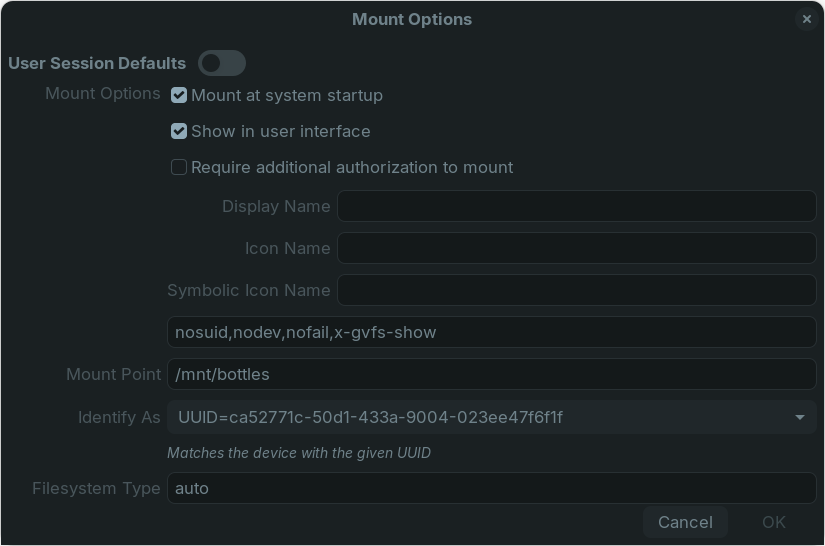The image size is (825, 546).
Task: Click the nosuid,nodev,nofail options field
Action: (x=491, y=332)
